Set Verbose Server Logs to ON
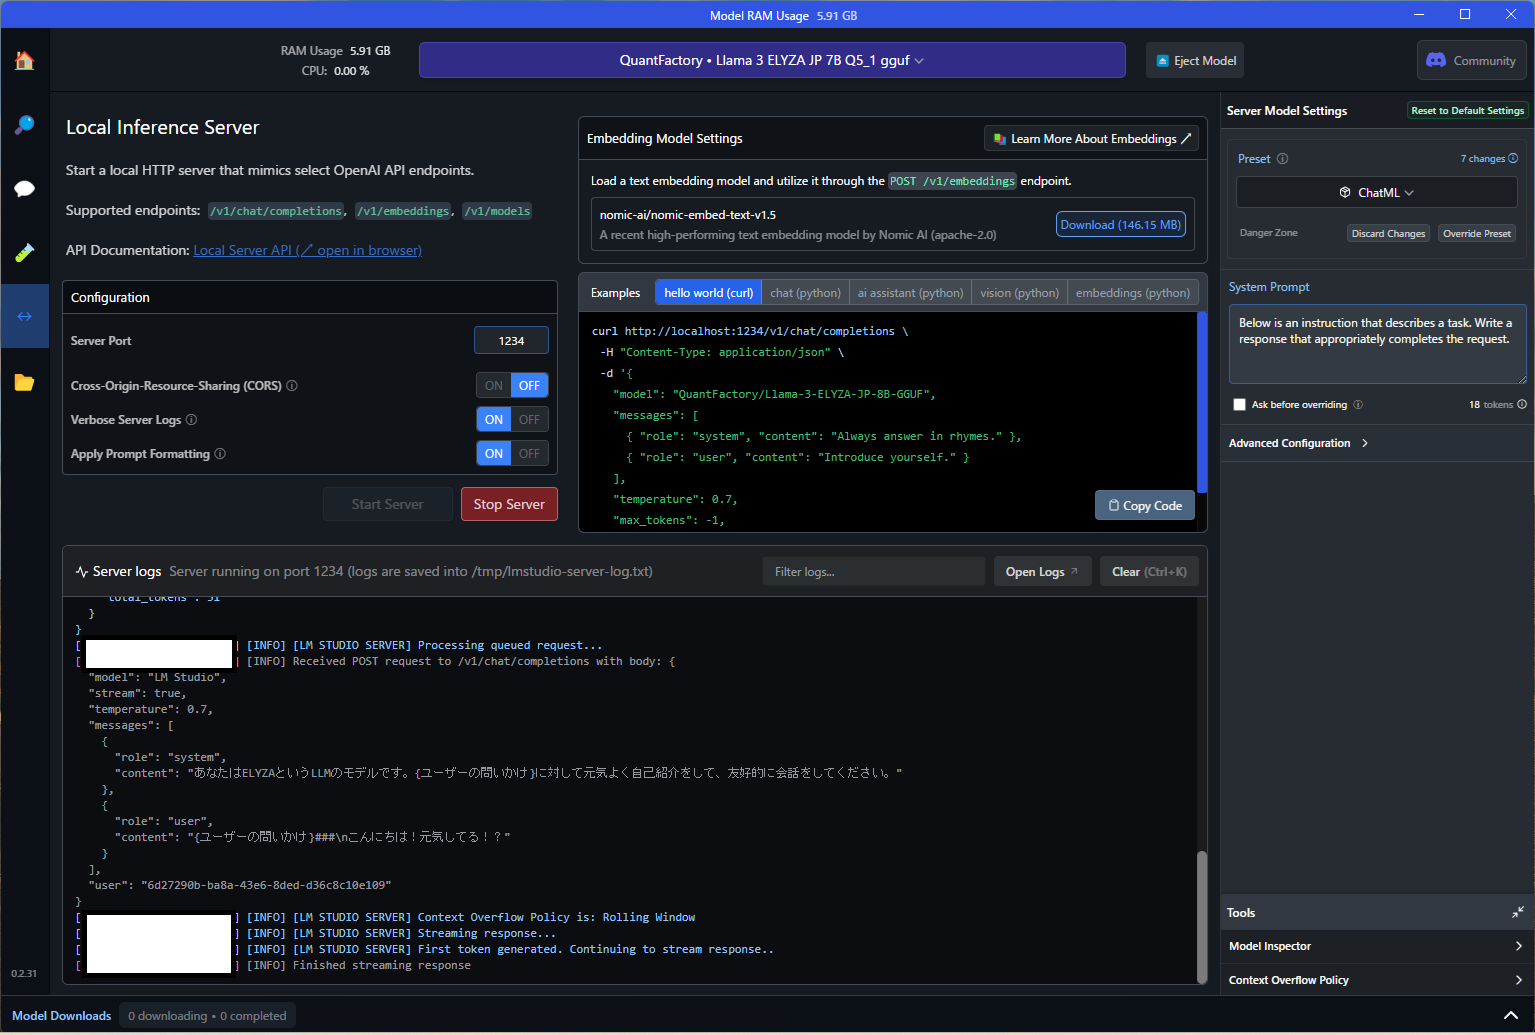Image resolution: width=1535 pixels, height=1035 pixels. (494, 420)
